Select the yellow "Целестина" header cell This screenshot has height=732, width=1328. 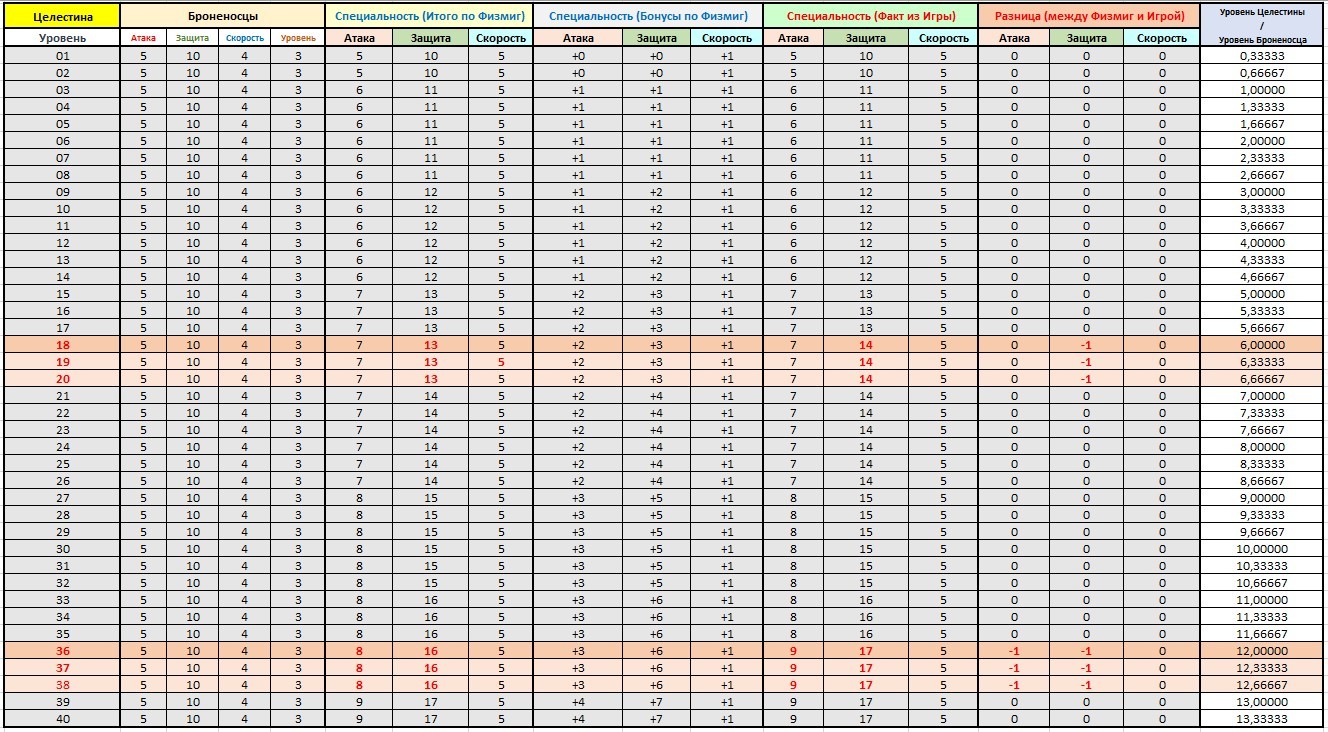[62, 16]
